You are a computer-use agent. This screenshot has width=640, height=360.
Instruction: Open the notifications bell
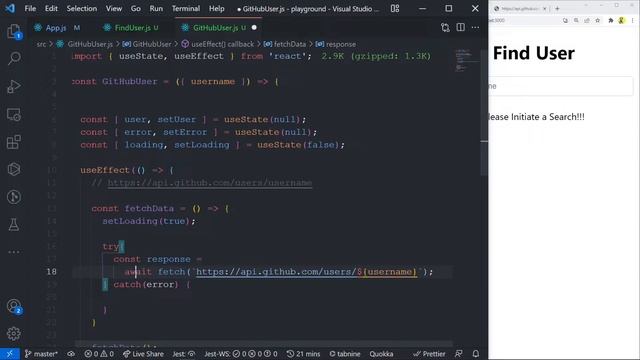point(476,354)
